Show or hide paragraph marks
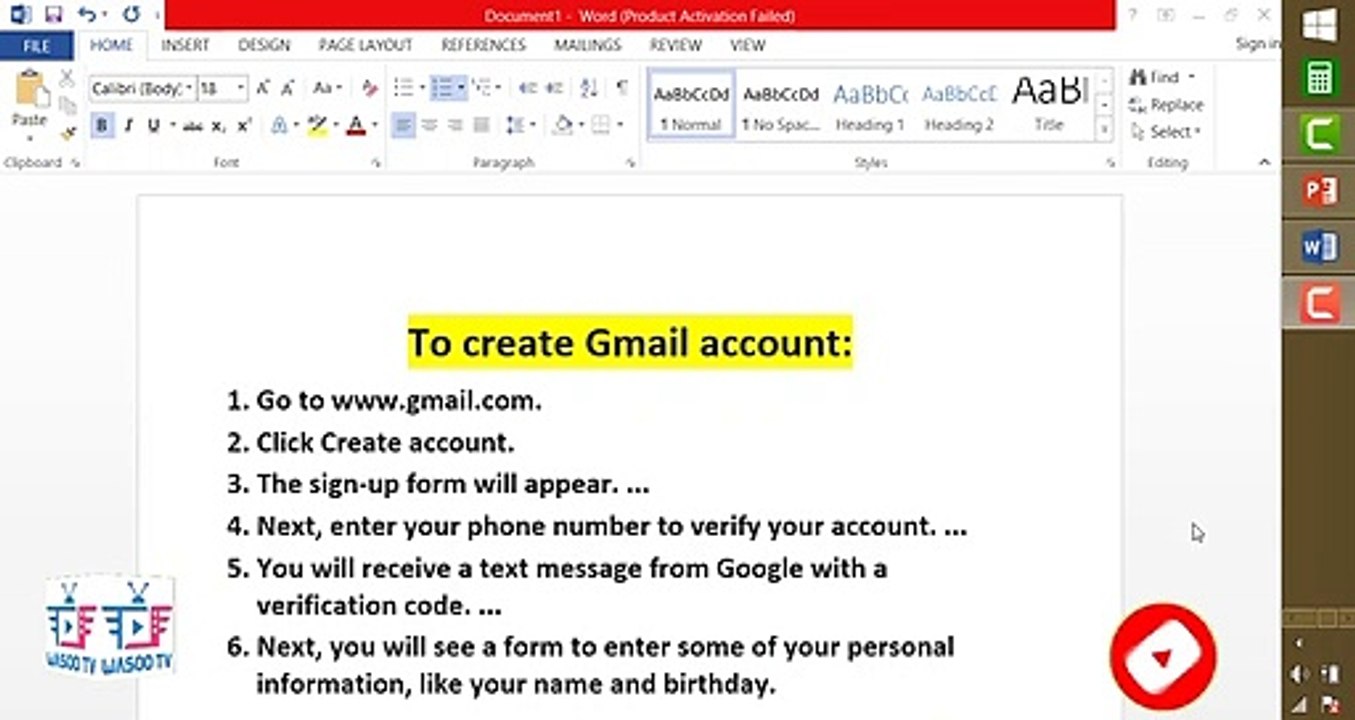Viewport: 1355px width, 720px height. click(x=622, y=88)
